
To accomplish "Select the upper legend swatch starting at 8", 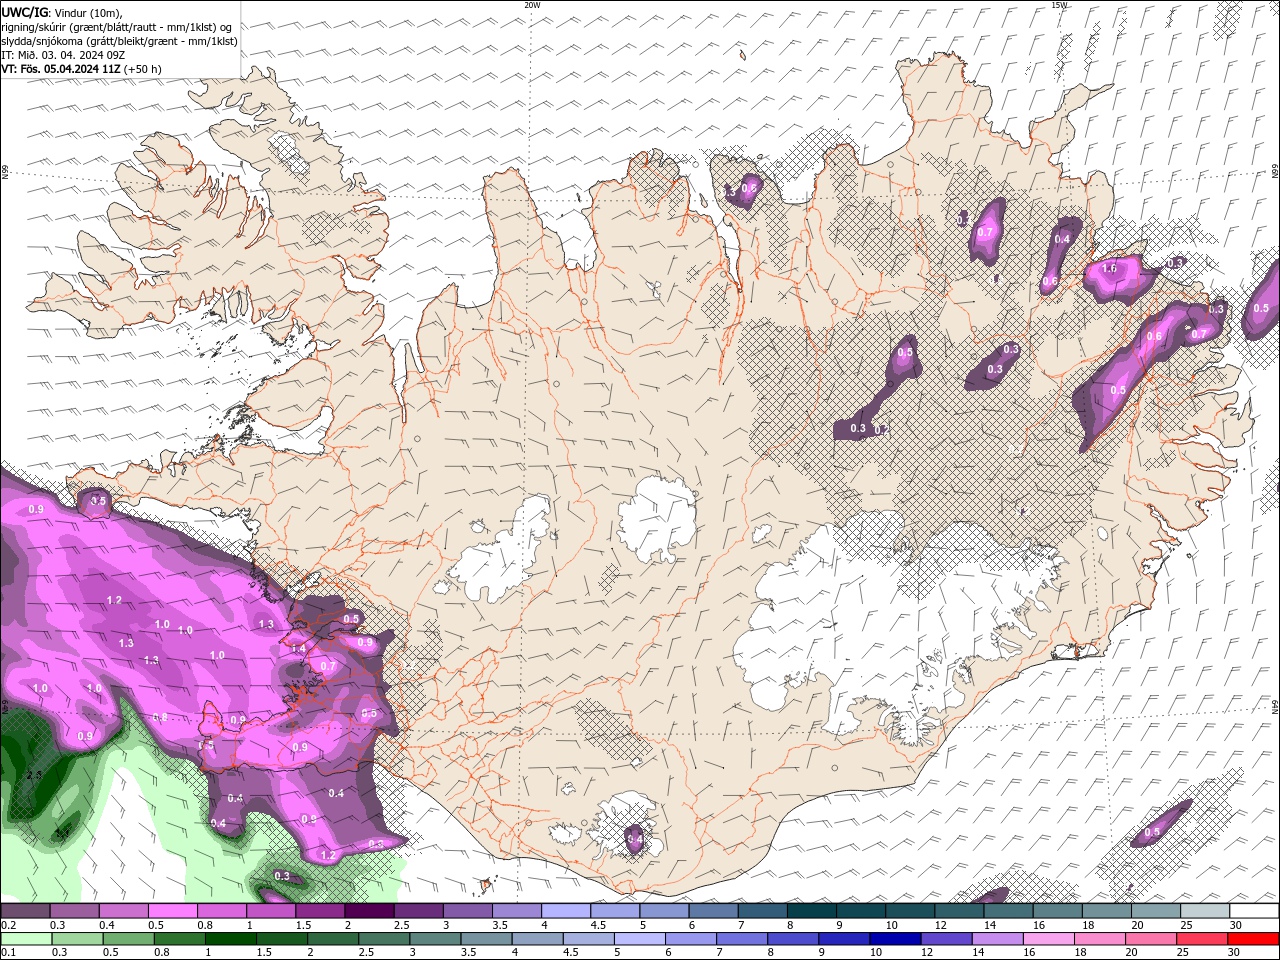I will point(810,911).
